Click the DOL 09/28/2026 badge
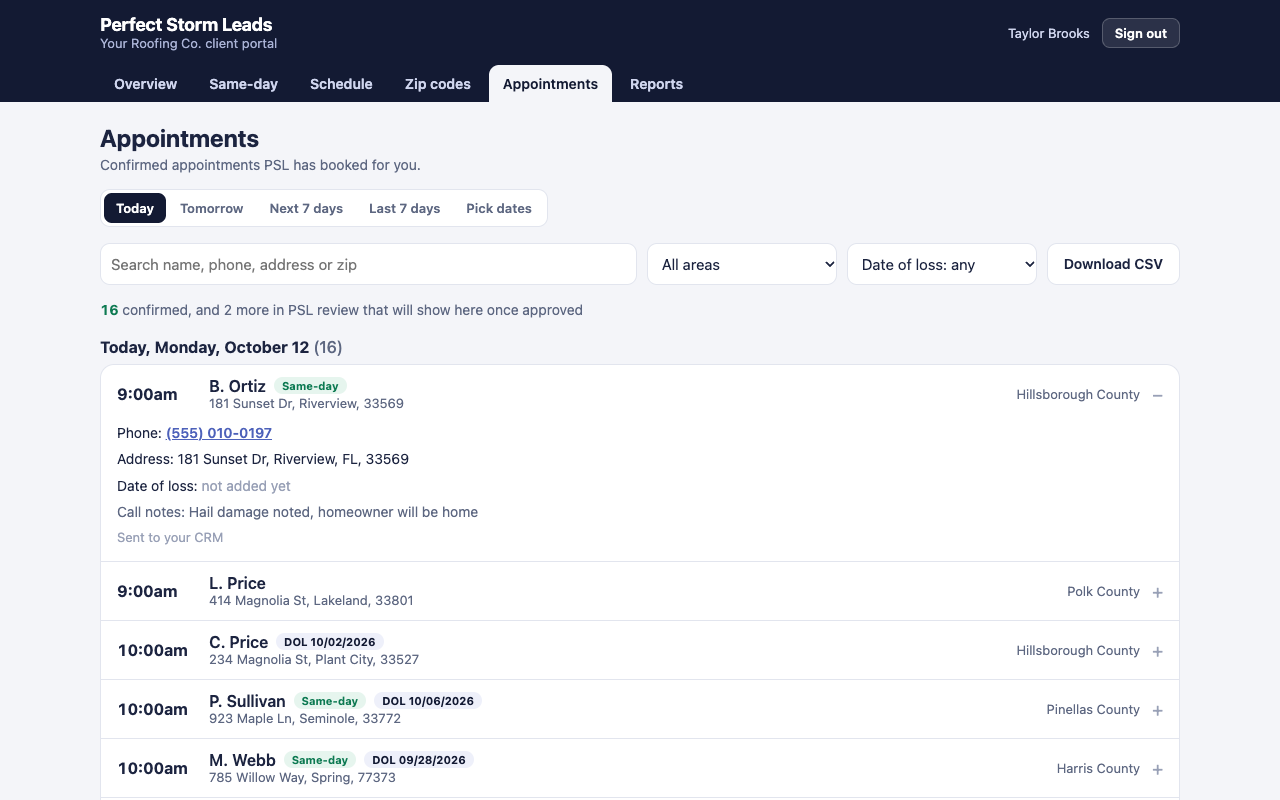 (419, 760)
